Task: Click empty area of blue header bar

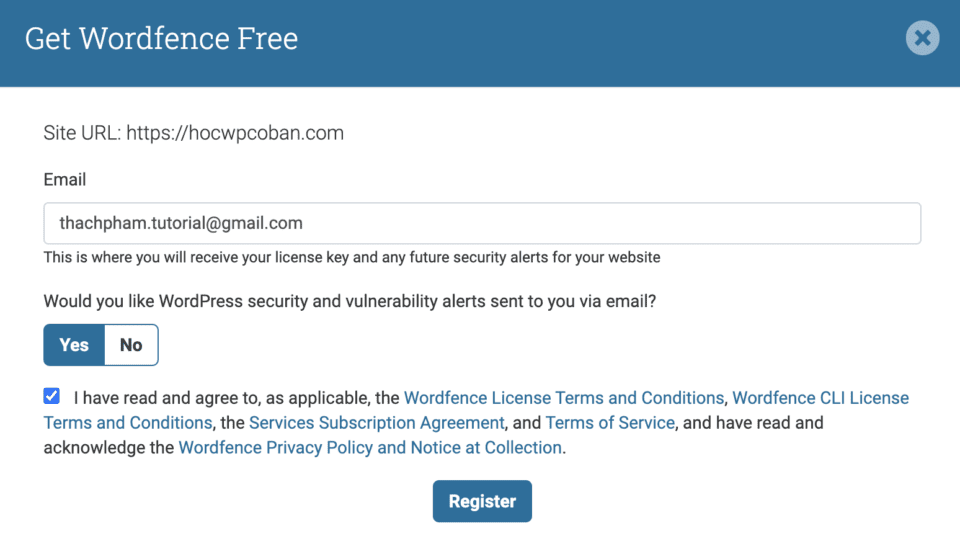Action: (x=600, y=40)
